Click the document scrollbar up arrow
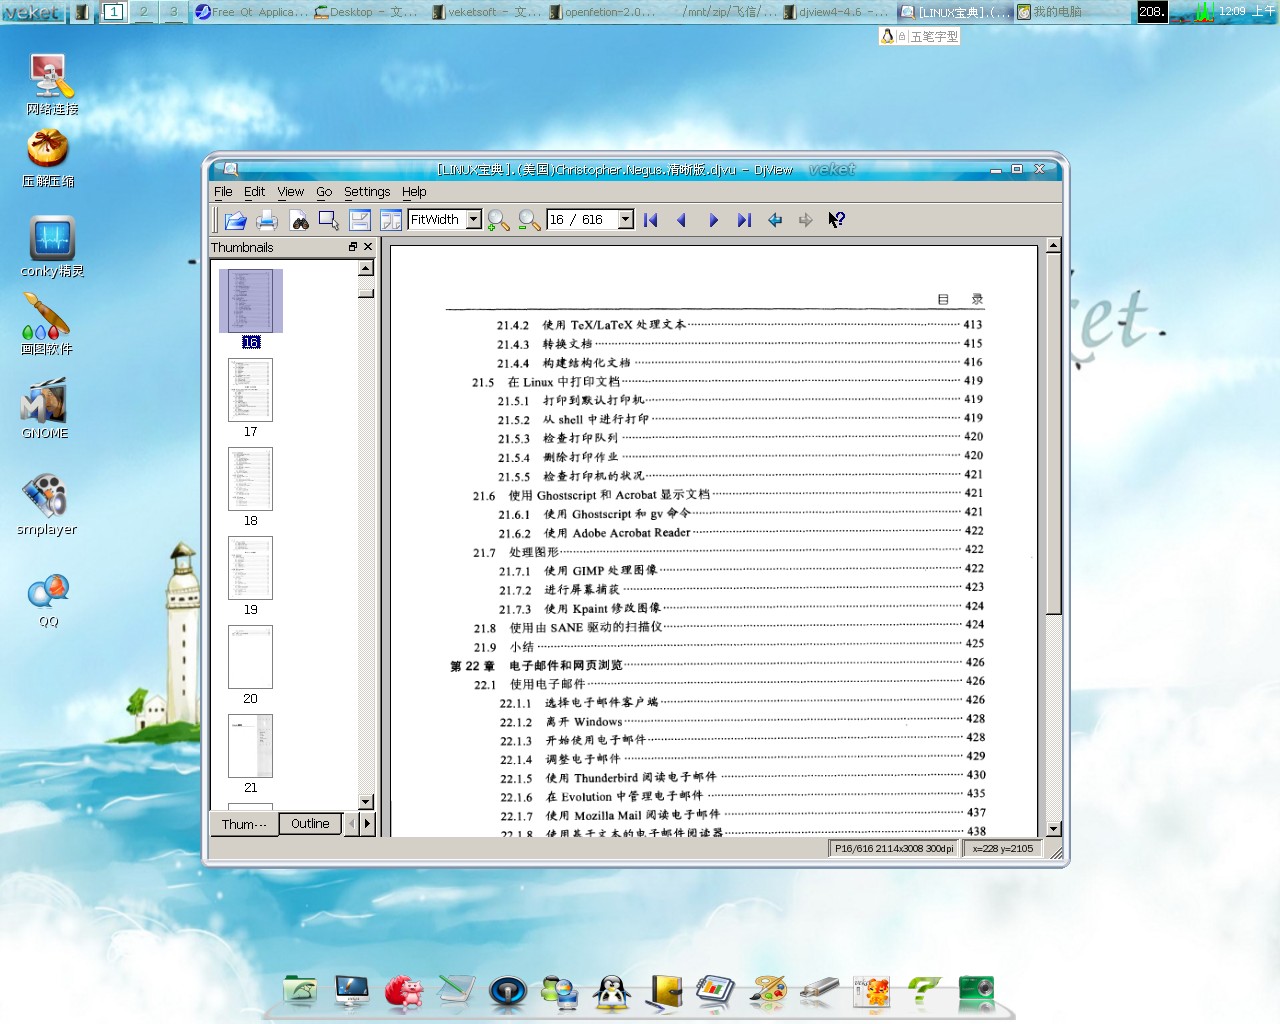This screenshot has height=1024, width=1280. point(1053,245)
